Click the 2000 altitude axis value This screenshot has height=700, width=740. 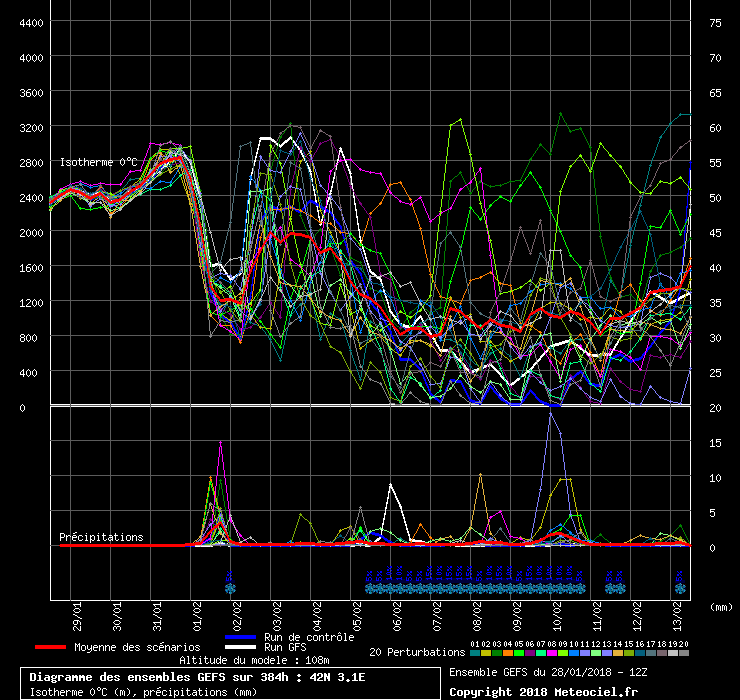click(x=31, y=233)
